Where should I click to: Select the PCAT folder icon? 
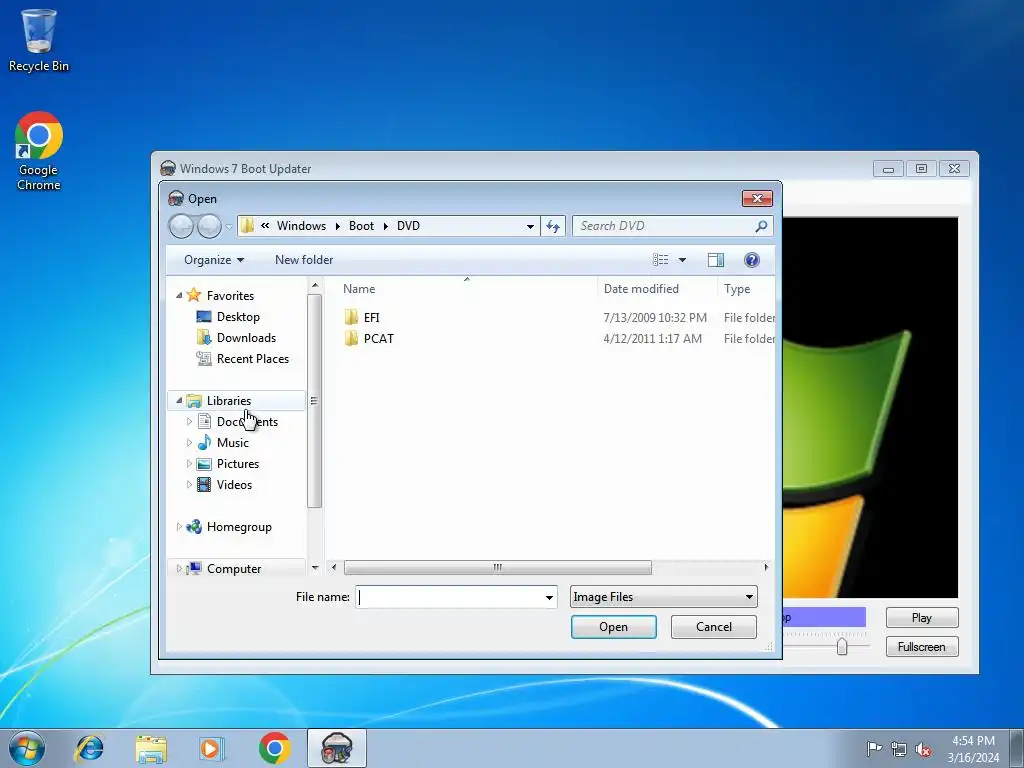351,338
